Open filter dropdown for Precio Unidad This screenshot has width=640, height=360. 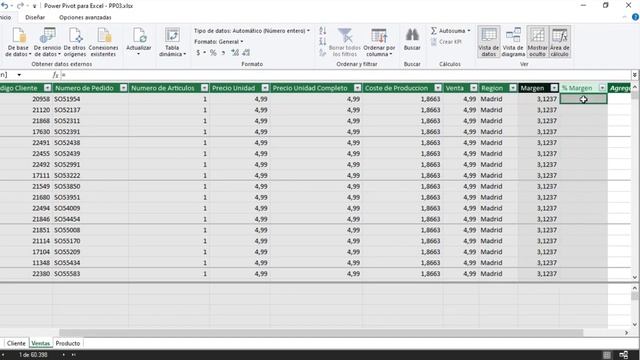coord(265,88)
